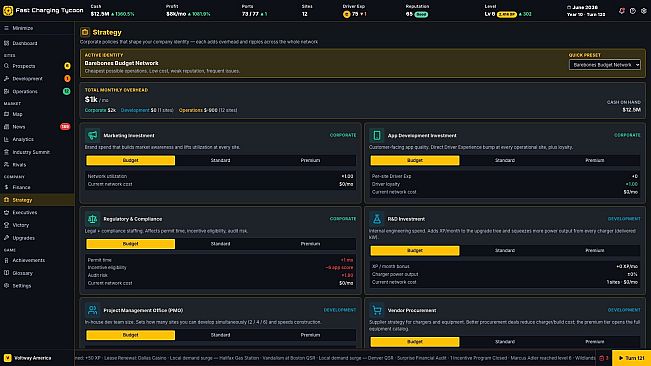Open Industry Summit page
The height and width of the screenshot is (366, 651).
pos(37,152)
